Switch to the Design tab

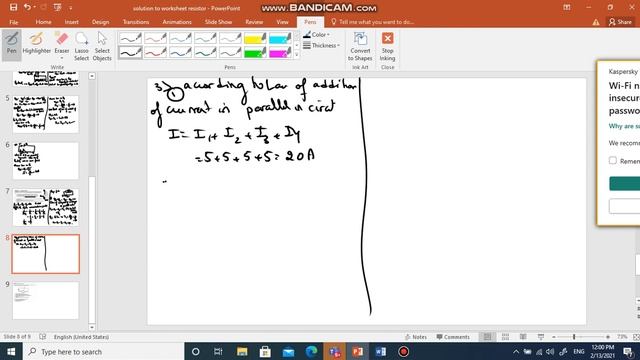100,22
